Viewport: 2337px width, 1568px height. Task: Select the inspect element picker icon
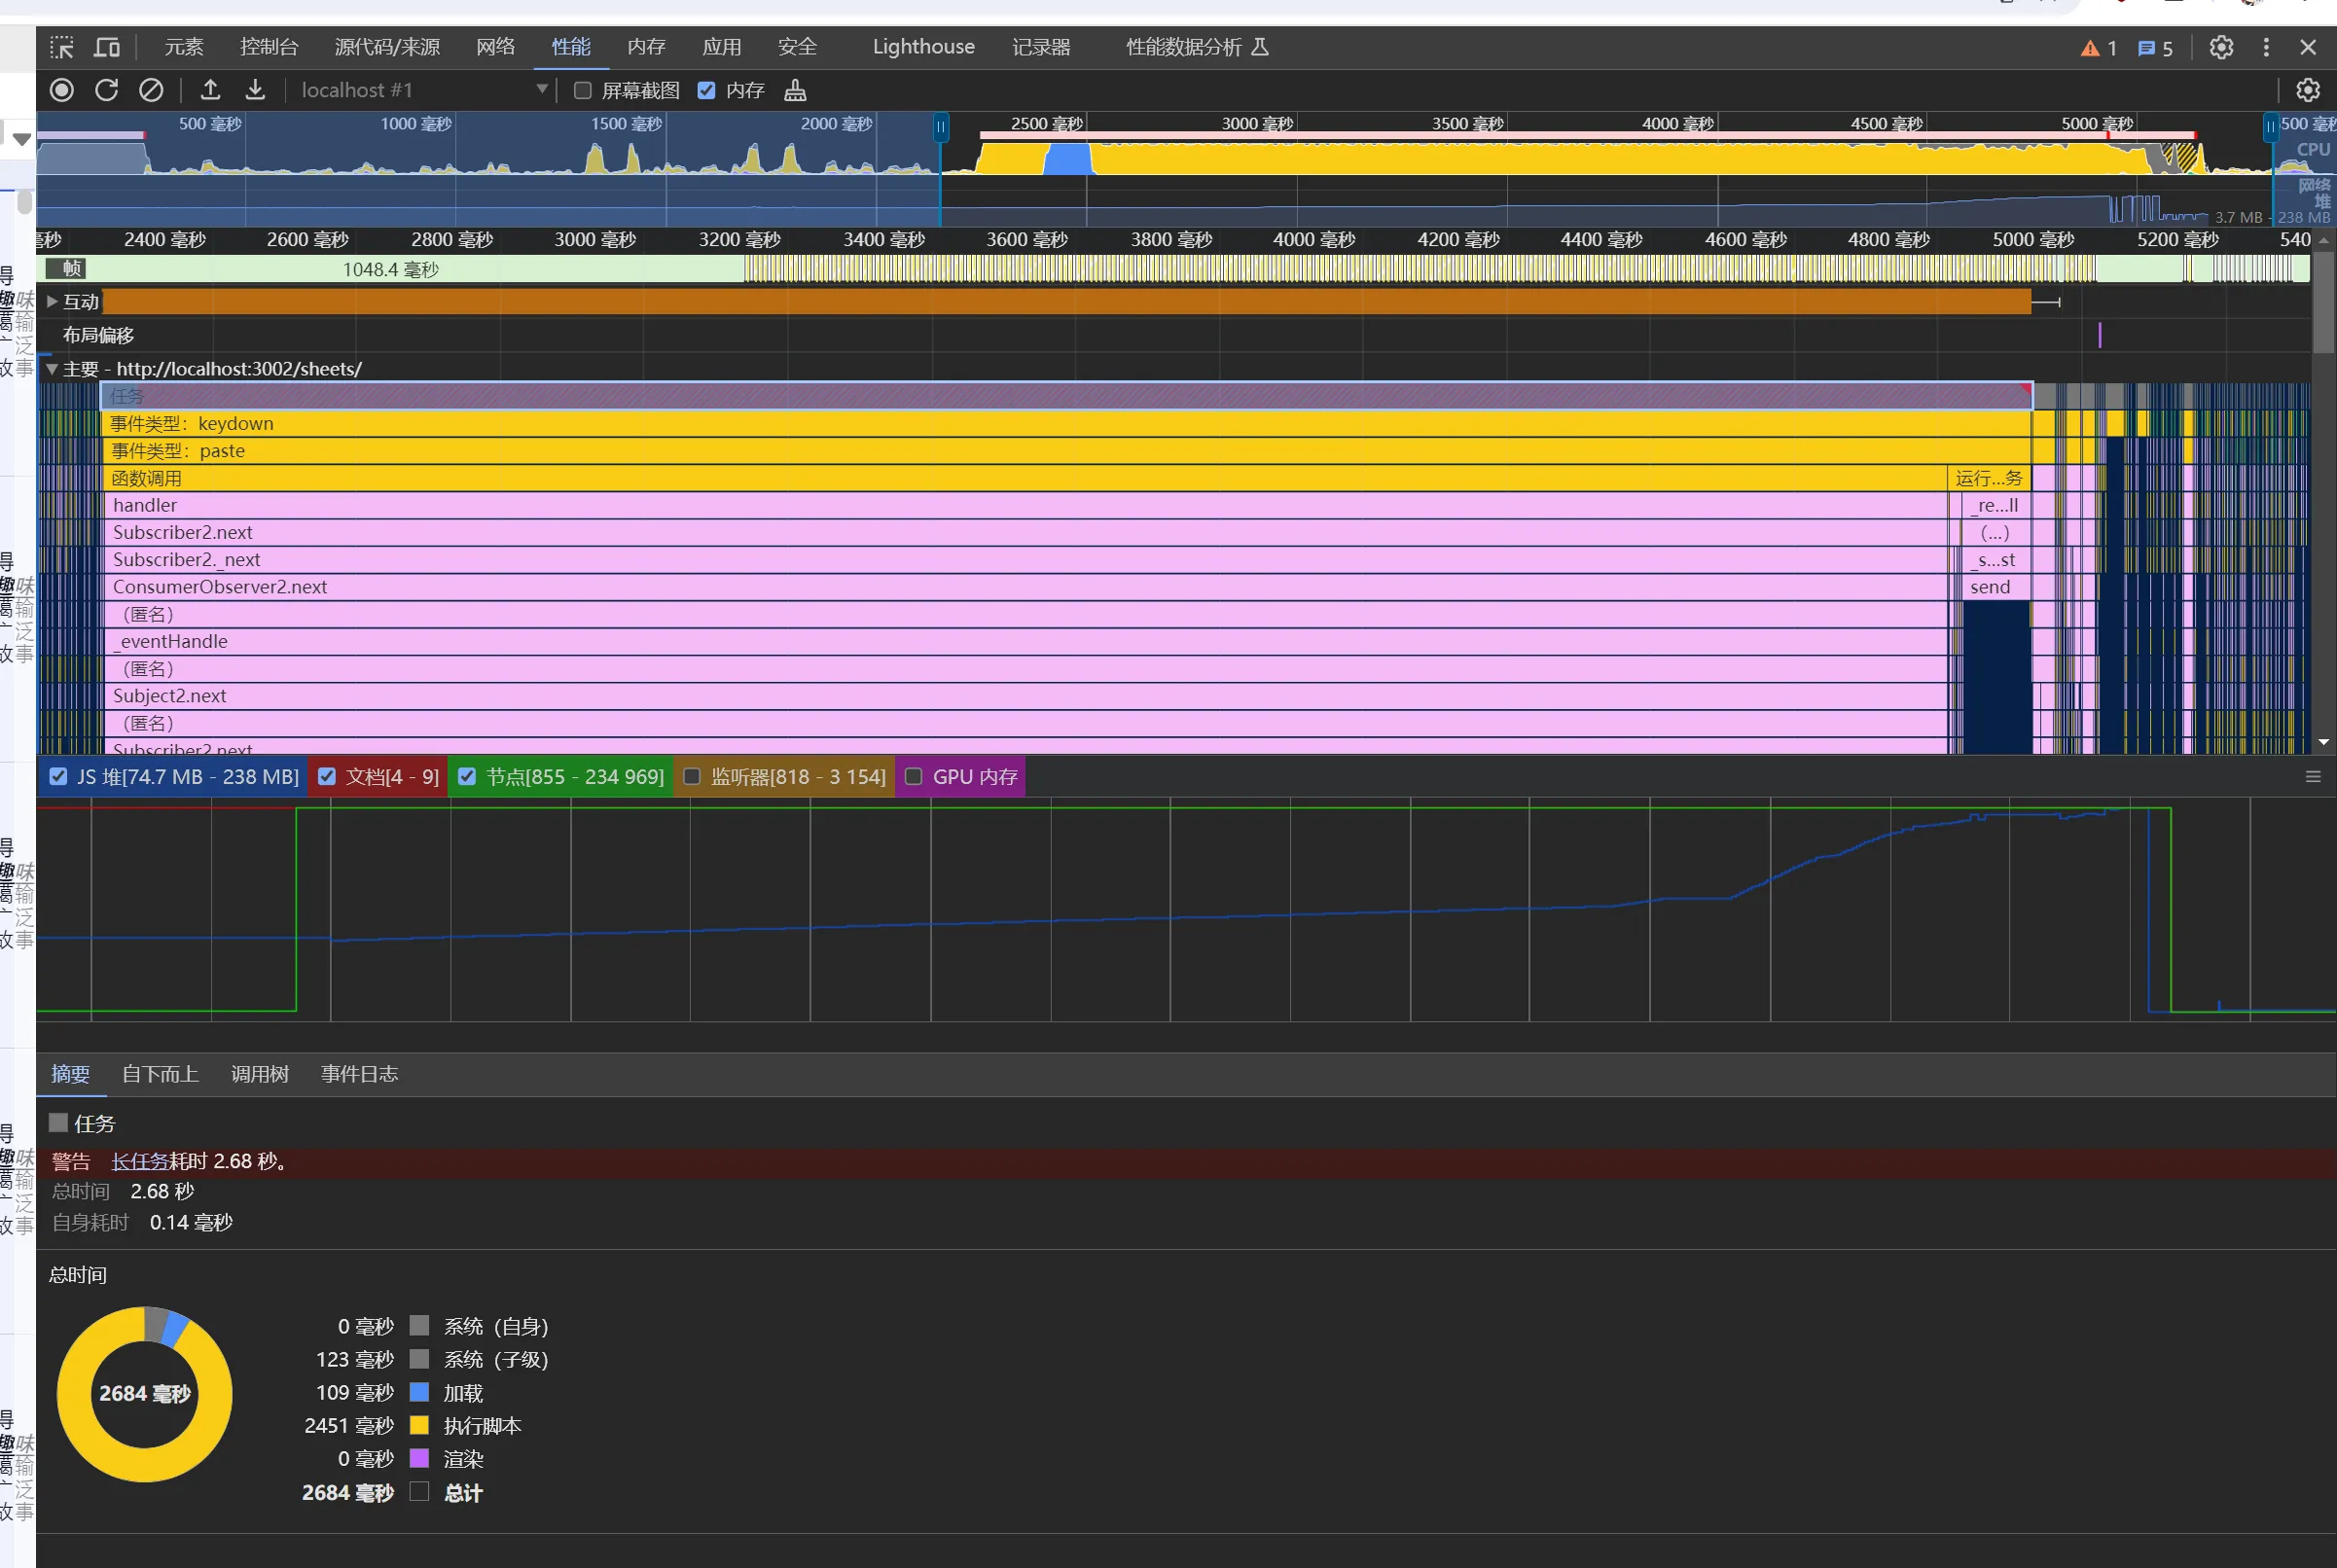62,47
